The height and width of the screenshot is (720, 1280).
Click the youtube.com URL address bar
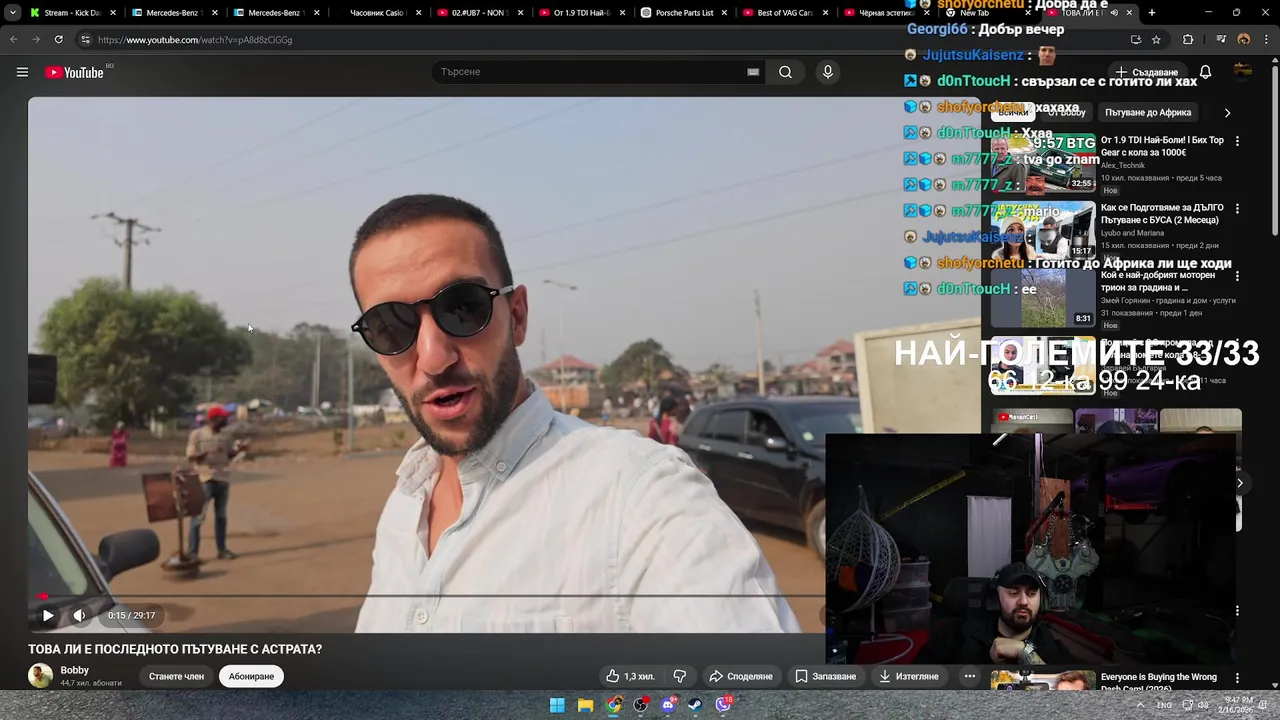pyautogui.click(x=195, y=39)
